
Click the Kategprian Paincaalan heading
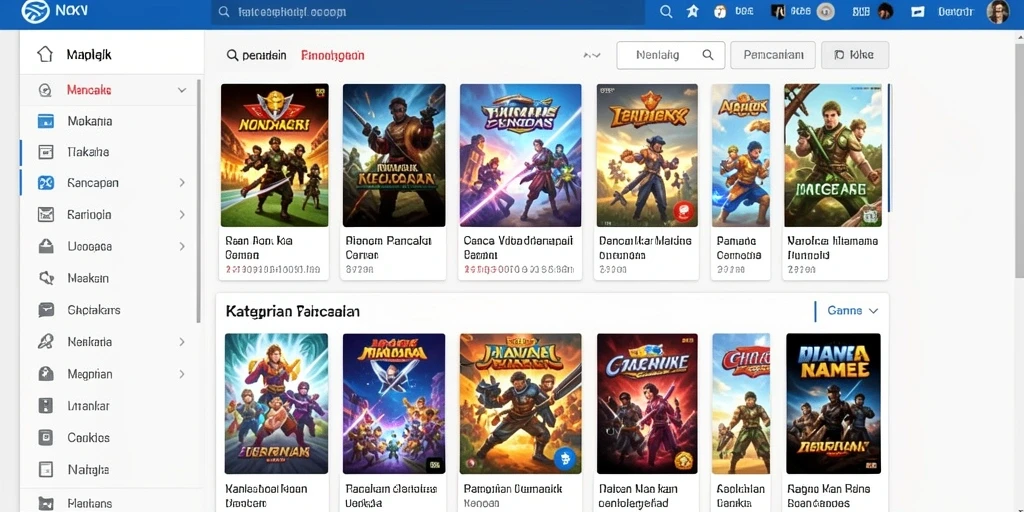tap(293, 312)
